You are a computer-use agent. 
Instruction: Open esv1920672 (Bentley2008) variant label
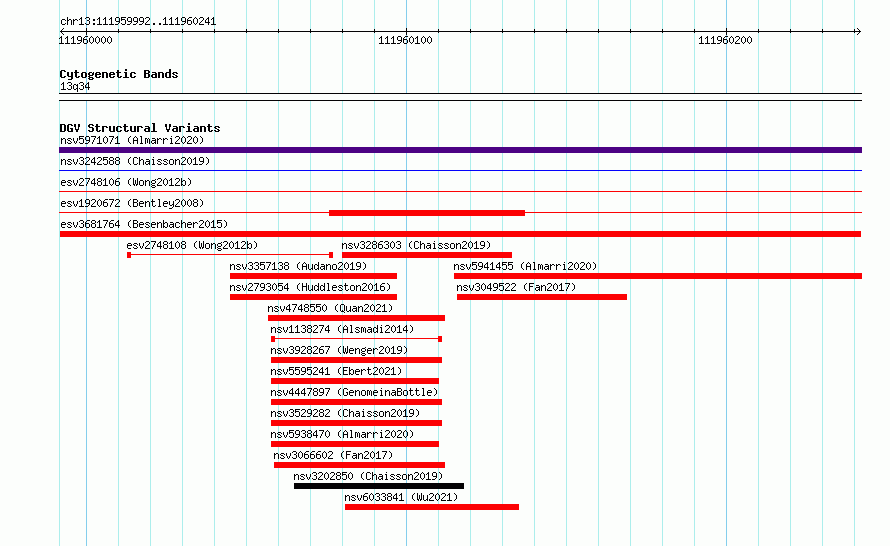point(132,203)
